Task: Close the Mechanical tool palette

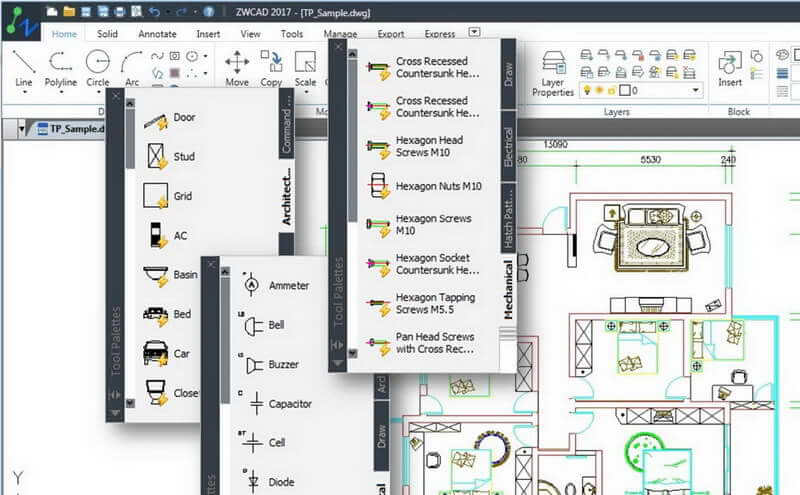Action: pos(338,46)
